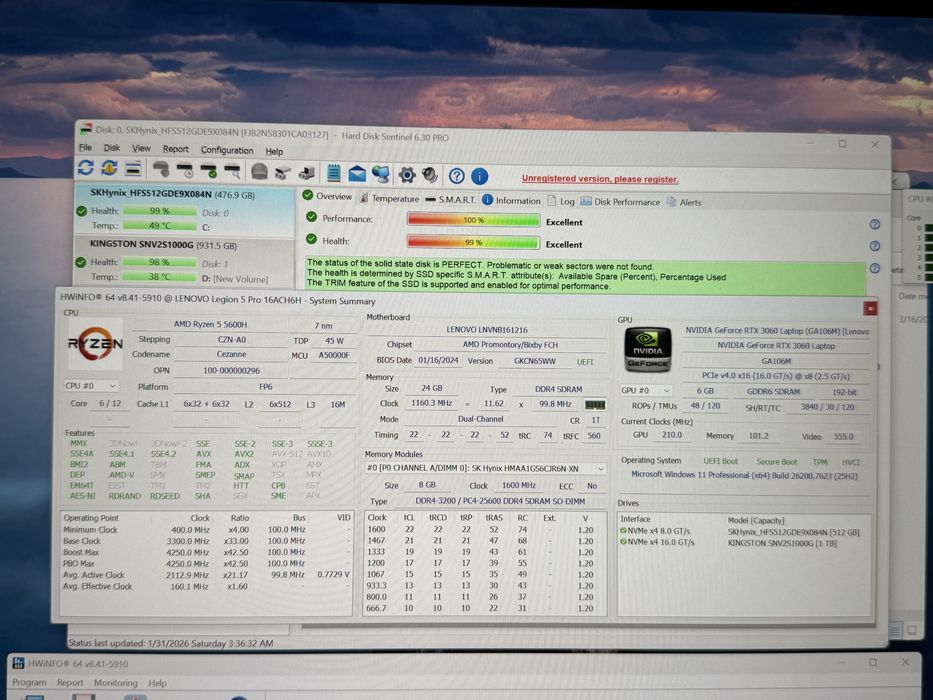This screenshot has height=700, width=933.
Task: Click the Ryzen CPU logo
Action: 95,343
